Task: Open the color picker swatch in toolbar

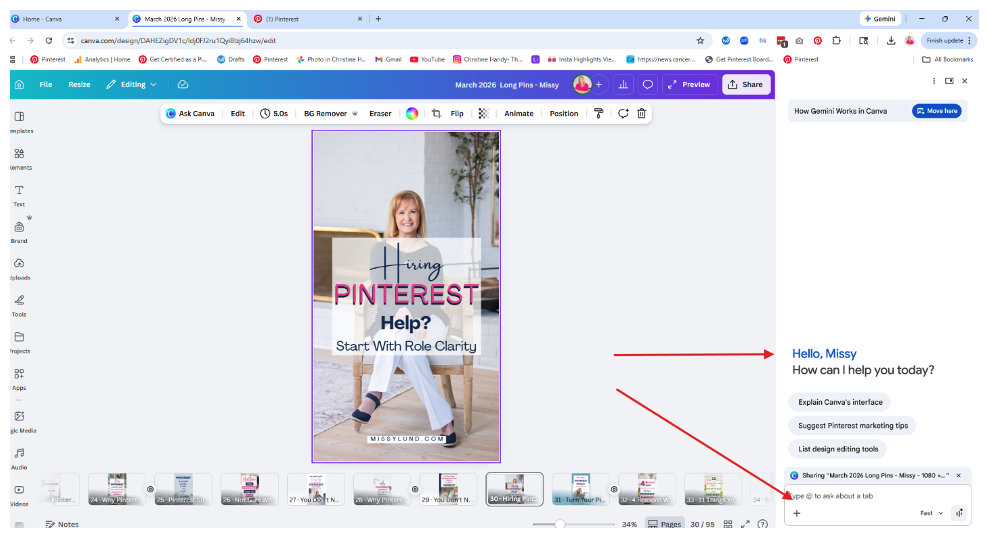Action: 411,114
